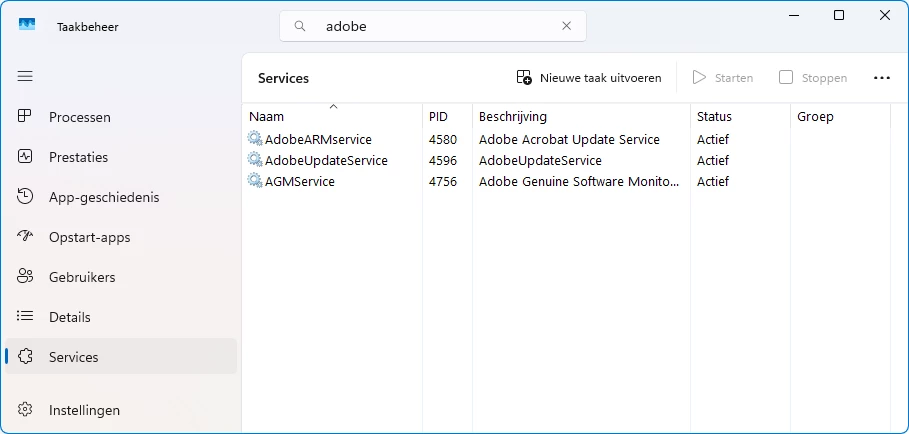Screen dimensions: 909x434
Task: Open App-geschiedenis page
Action: click(x=121, y=197)
